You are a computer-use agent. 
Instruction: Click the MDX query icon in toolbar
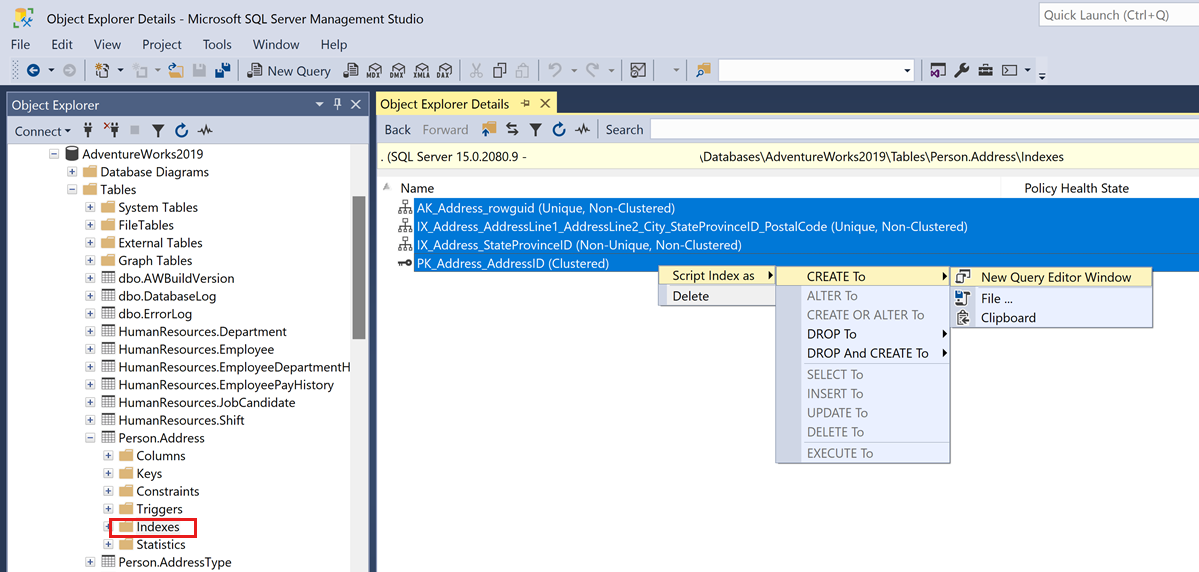click(374, 70)
